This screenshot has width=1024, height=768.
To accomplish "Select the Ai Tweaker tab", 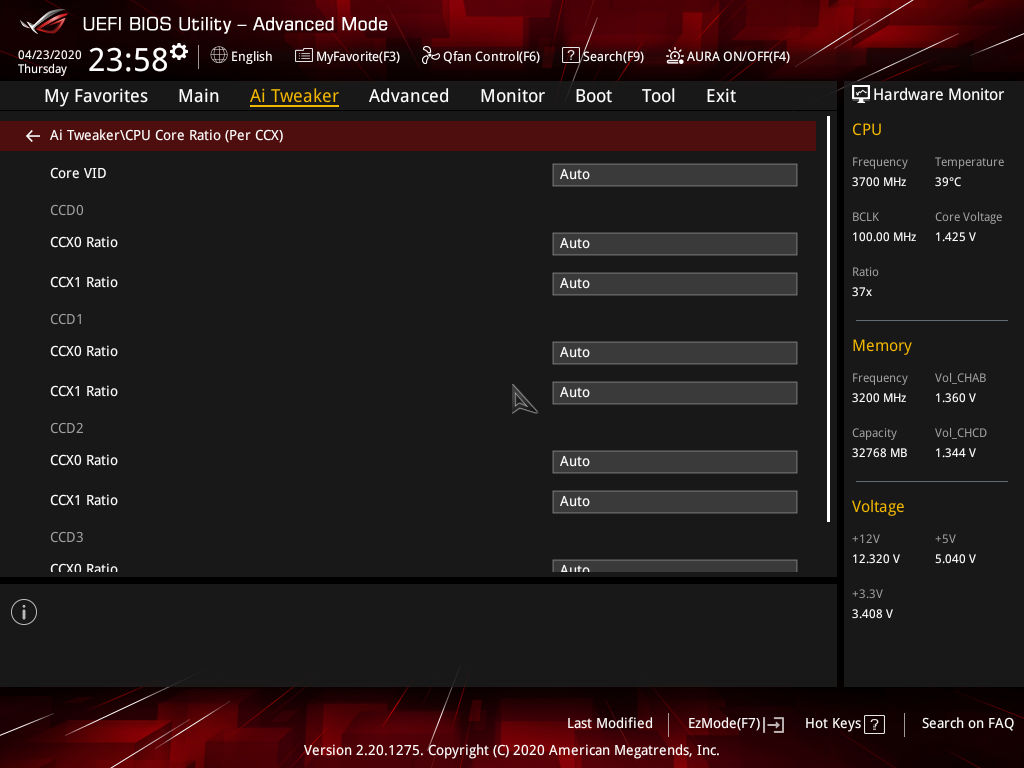I will coord(294,96).
